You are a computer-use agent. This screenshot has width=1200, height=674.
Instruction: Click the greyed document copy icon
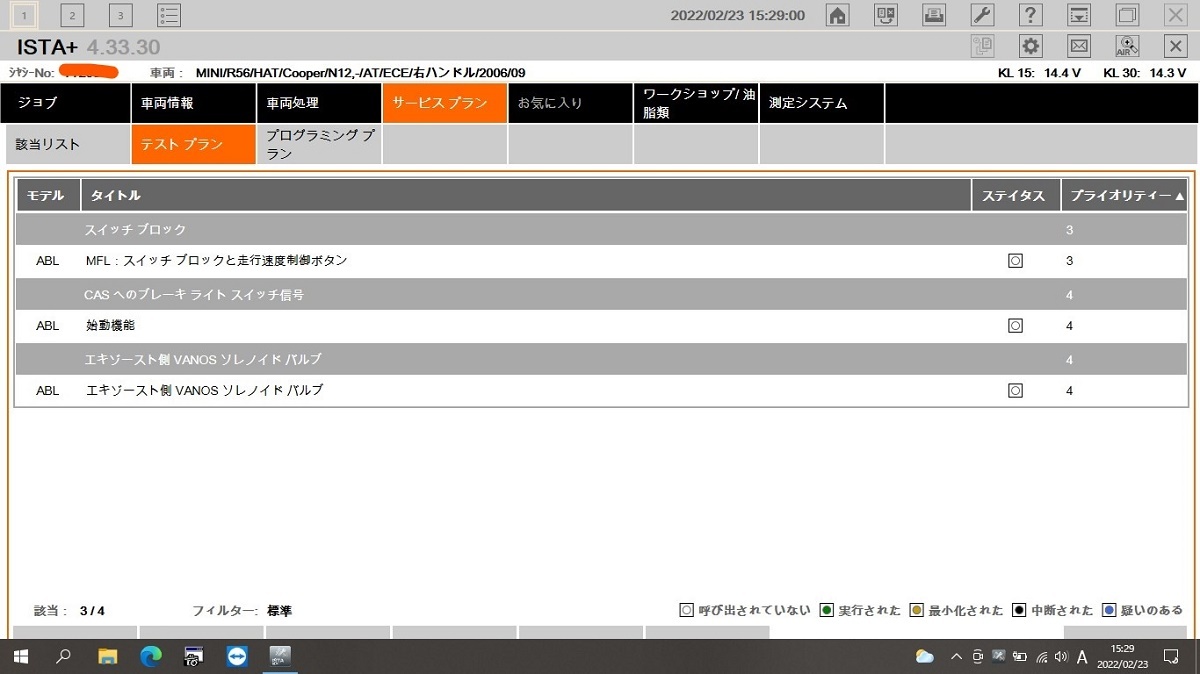point(982,46)
